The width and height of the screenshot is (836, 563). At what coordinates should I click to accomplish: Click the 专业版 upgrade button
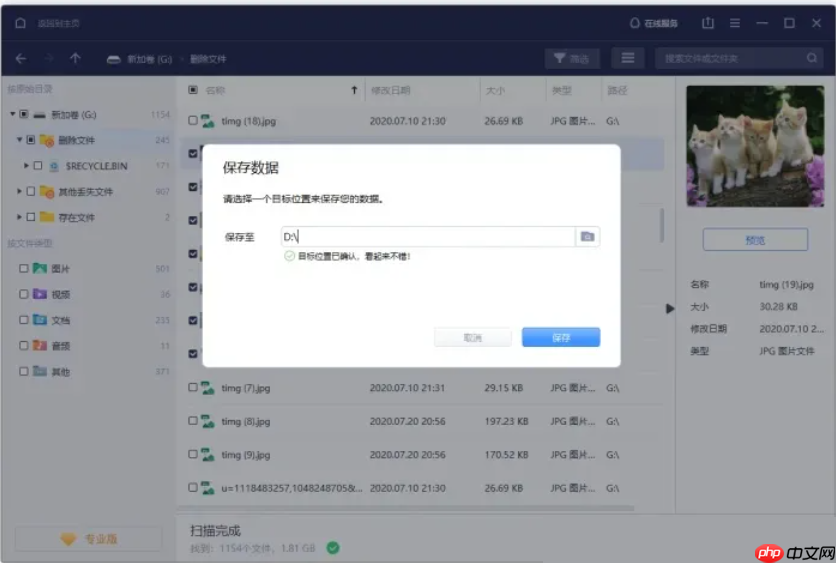(x=89, y=539)
